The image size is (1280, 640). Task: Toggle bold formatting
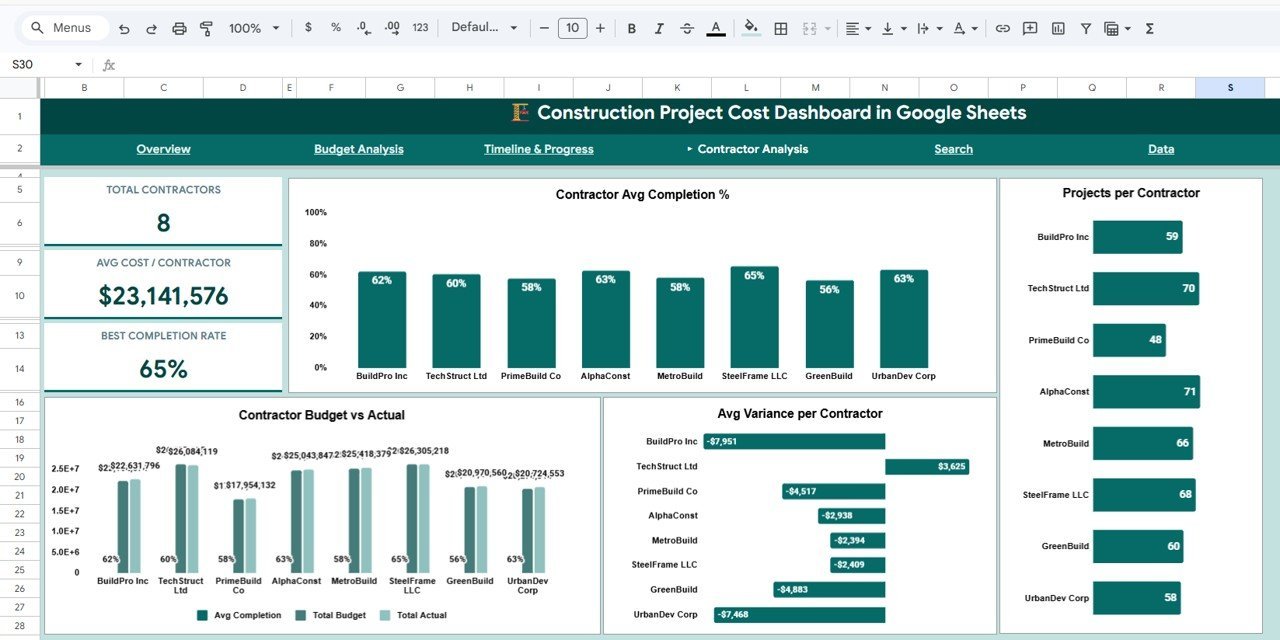tap(631, 27)
